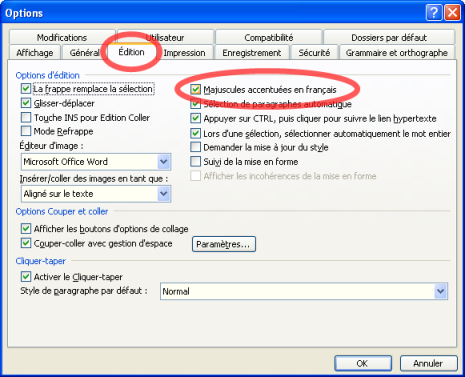Toggle Majuscules accentuées en français

tap(195, 89)
